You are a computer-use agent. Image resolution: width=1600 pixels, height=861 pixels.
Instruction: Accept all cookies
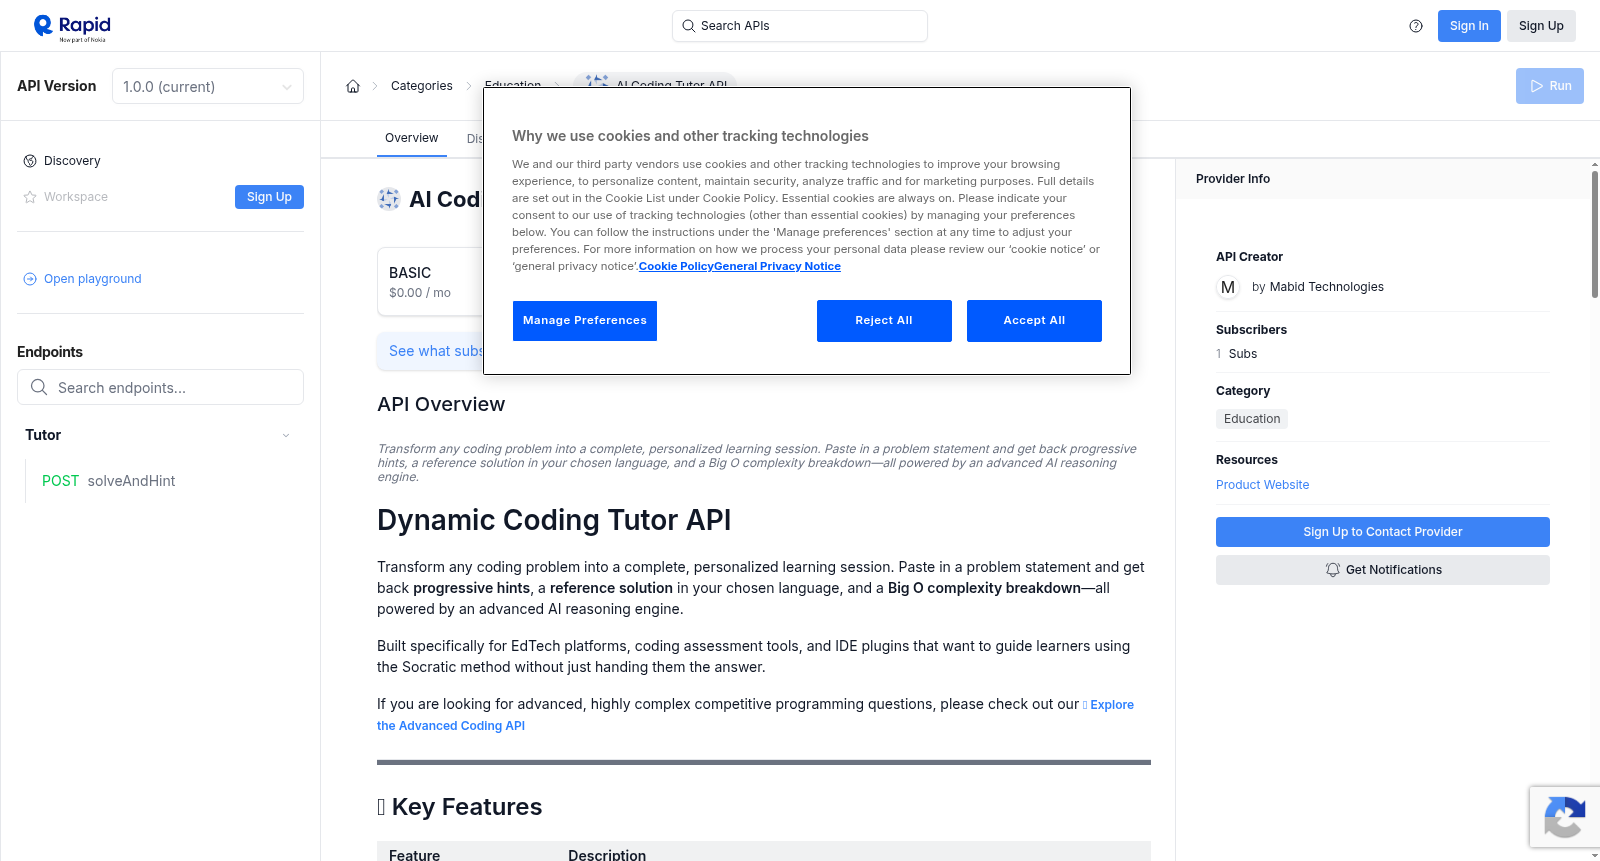pos(1034,321)
